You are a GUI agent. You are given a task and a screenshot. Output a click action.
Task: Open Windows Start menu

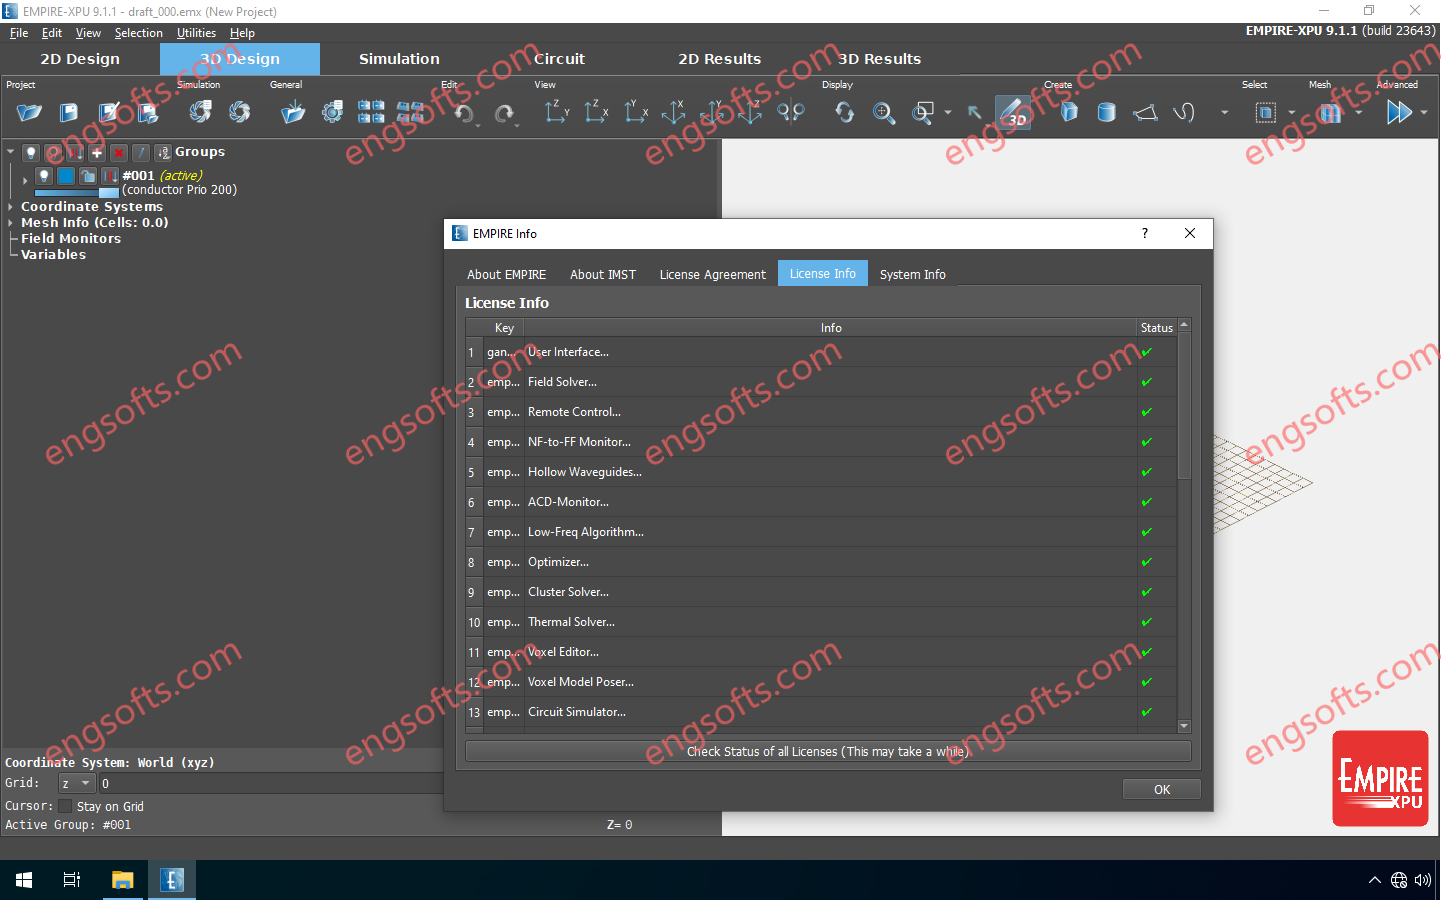(24, 880)
